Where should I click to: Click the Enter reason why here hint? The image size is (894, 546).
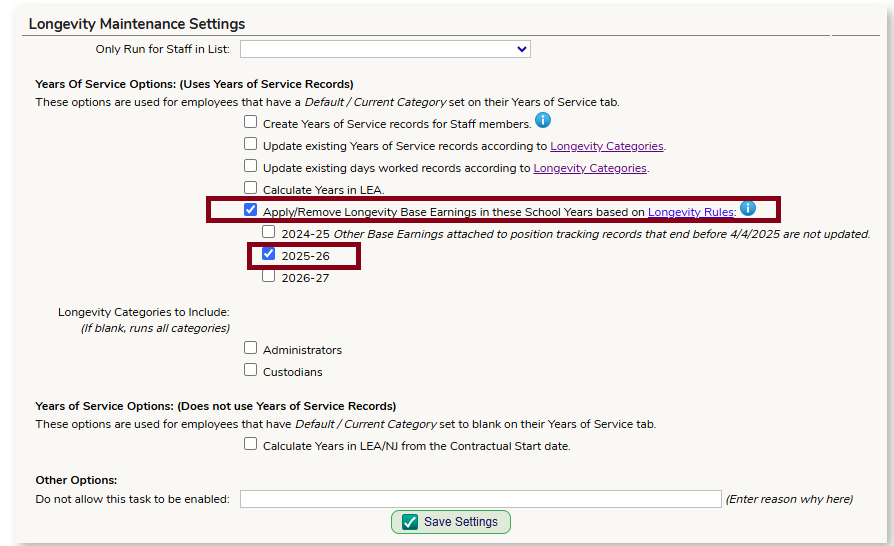(790, 499)
